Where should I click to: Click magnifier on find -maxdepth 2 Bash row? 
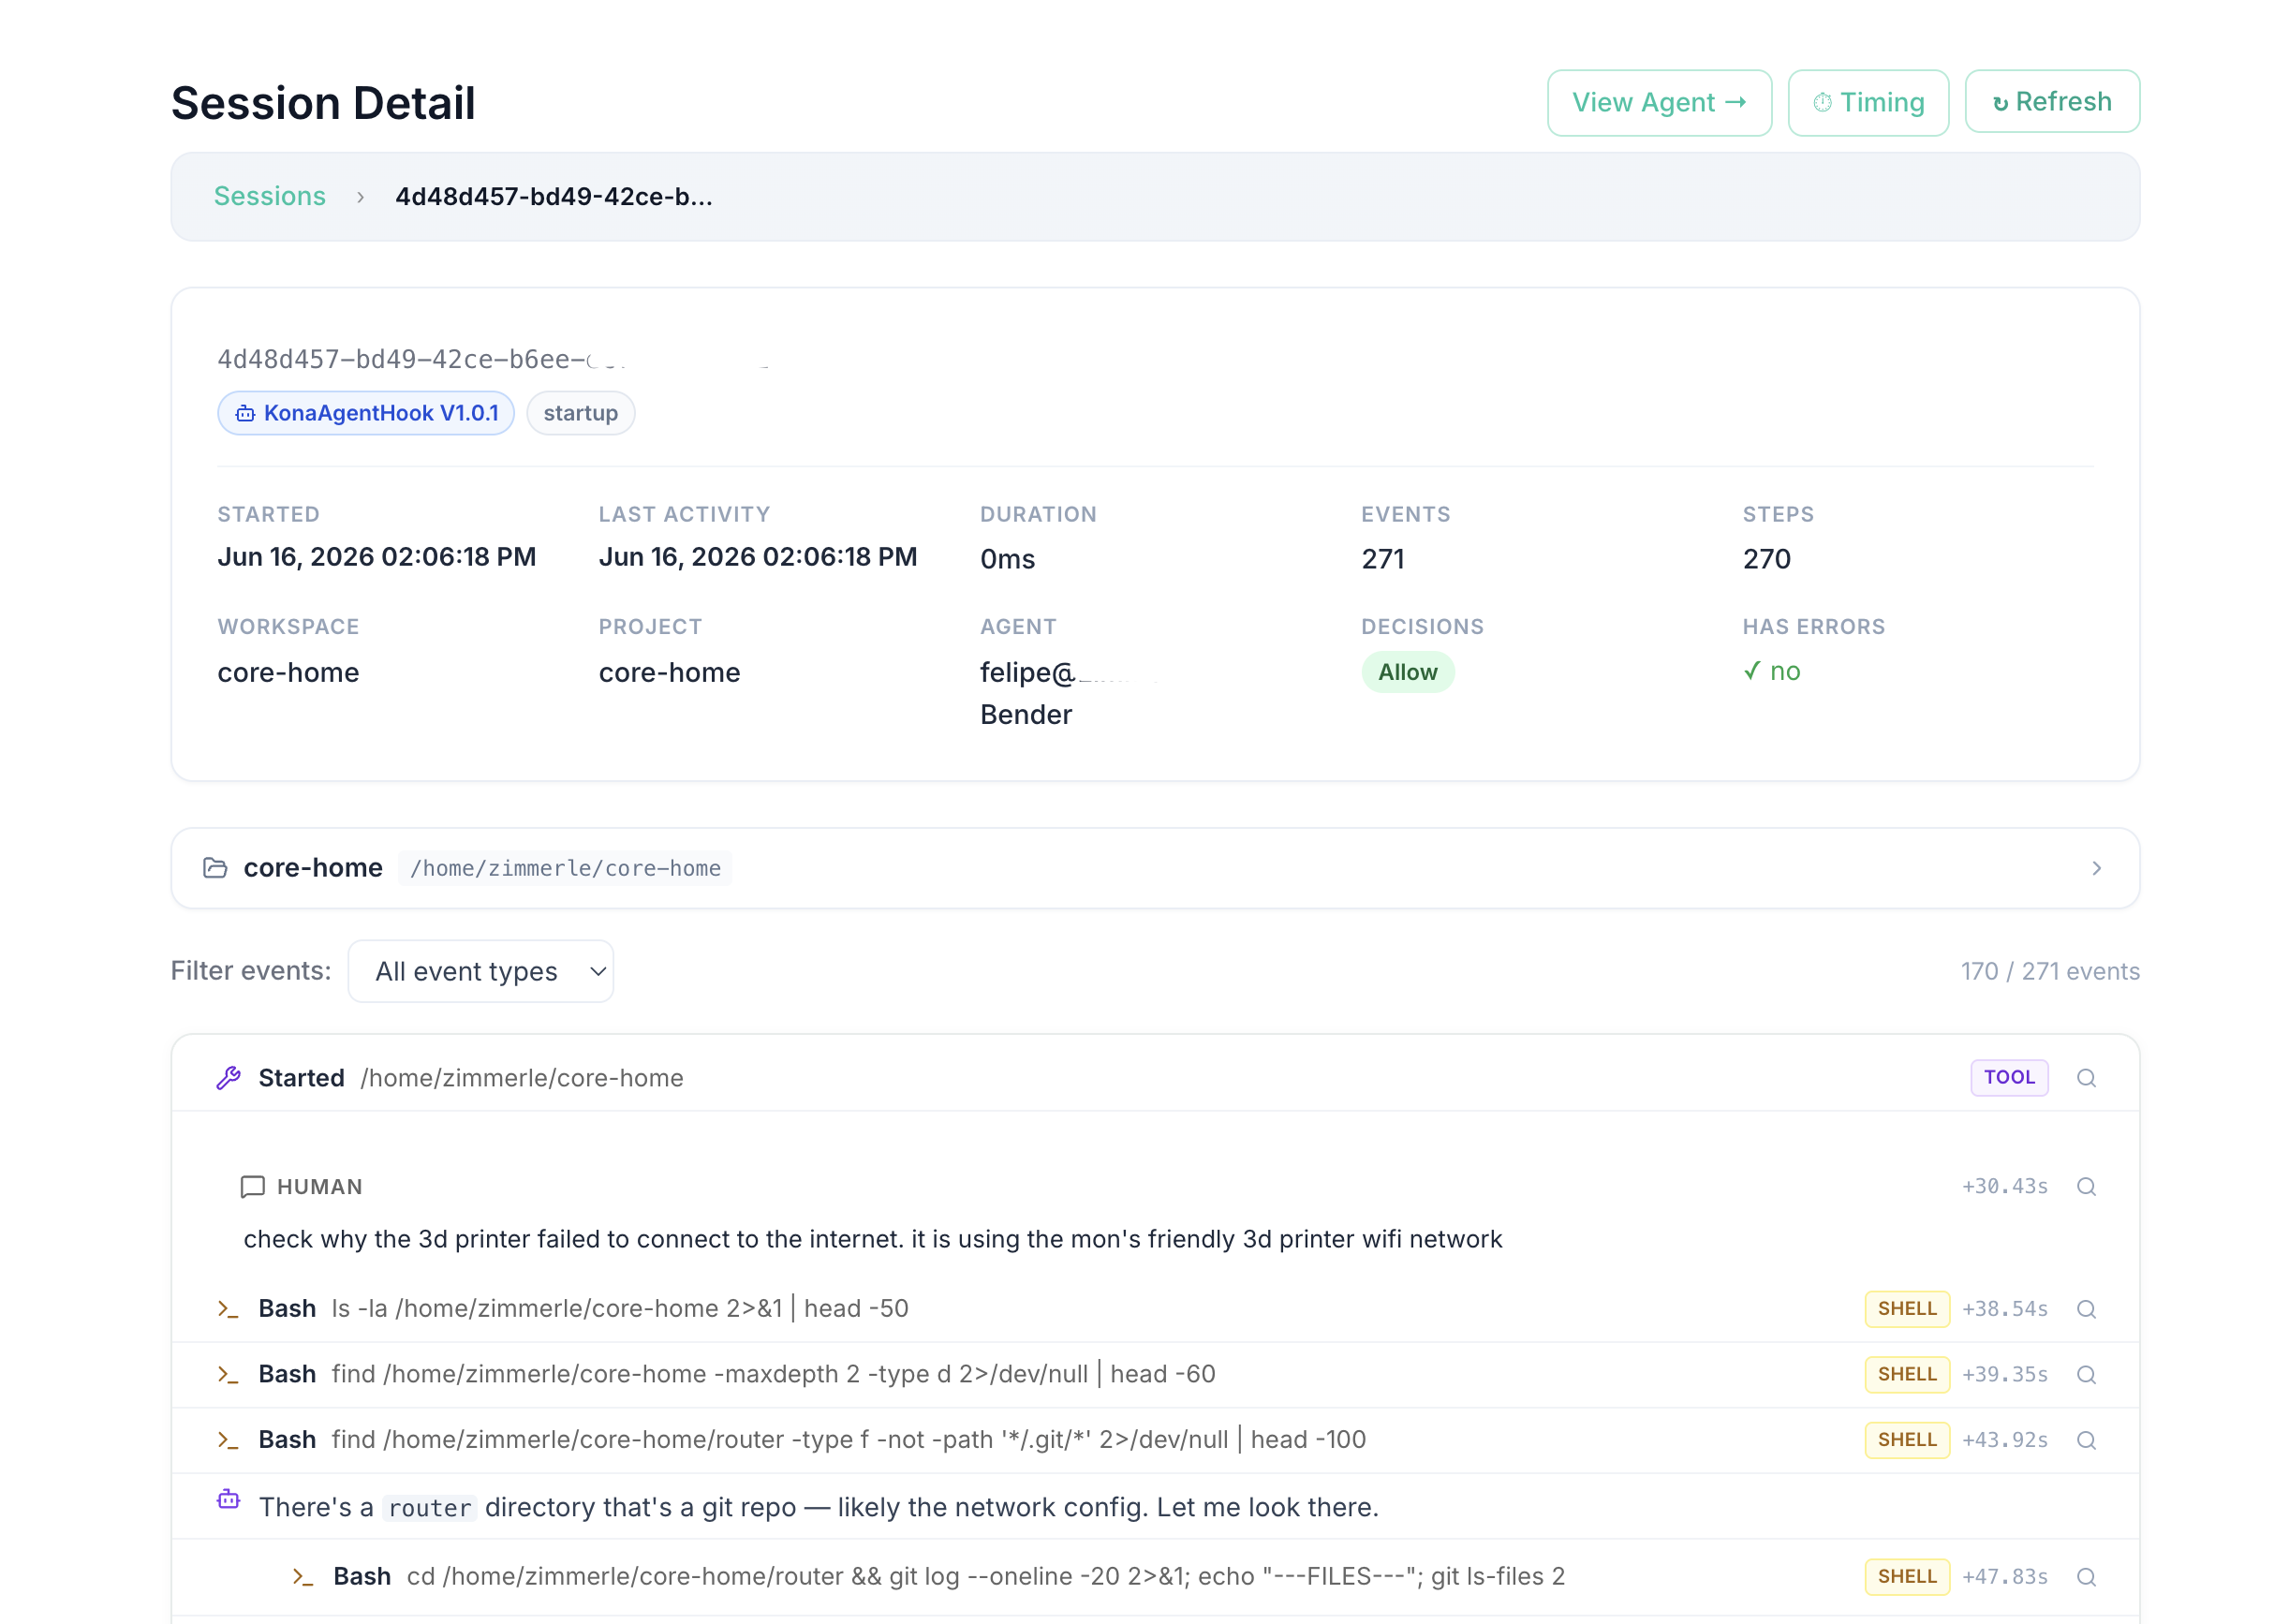[2085, 1375]
